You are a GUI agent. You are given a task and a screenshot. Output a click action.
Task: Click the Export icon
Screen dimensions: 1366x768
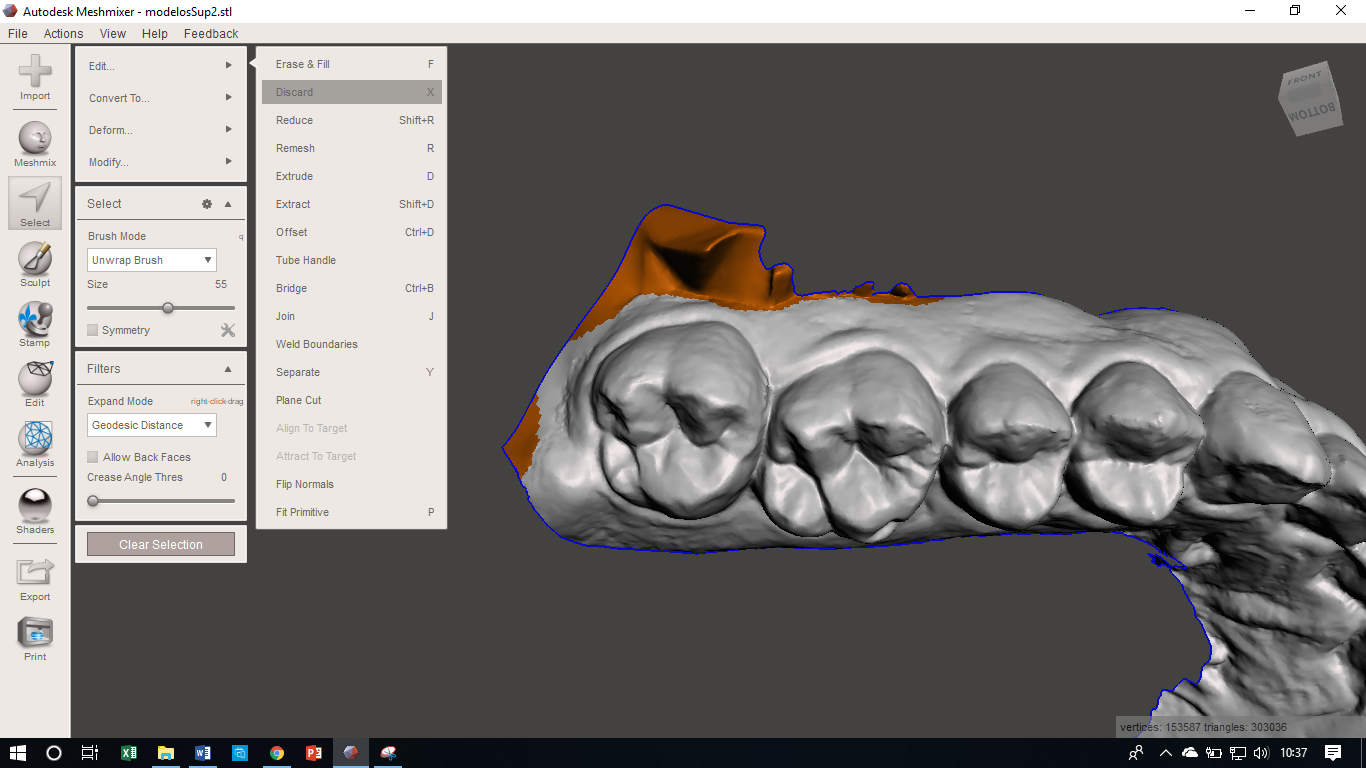point(35,580)
